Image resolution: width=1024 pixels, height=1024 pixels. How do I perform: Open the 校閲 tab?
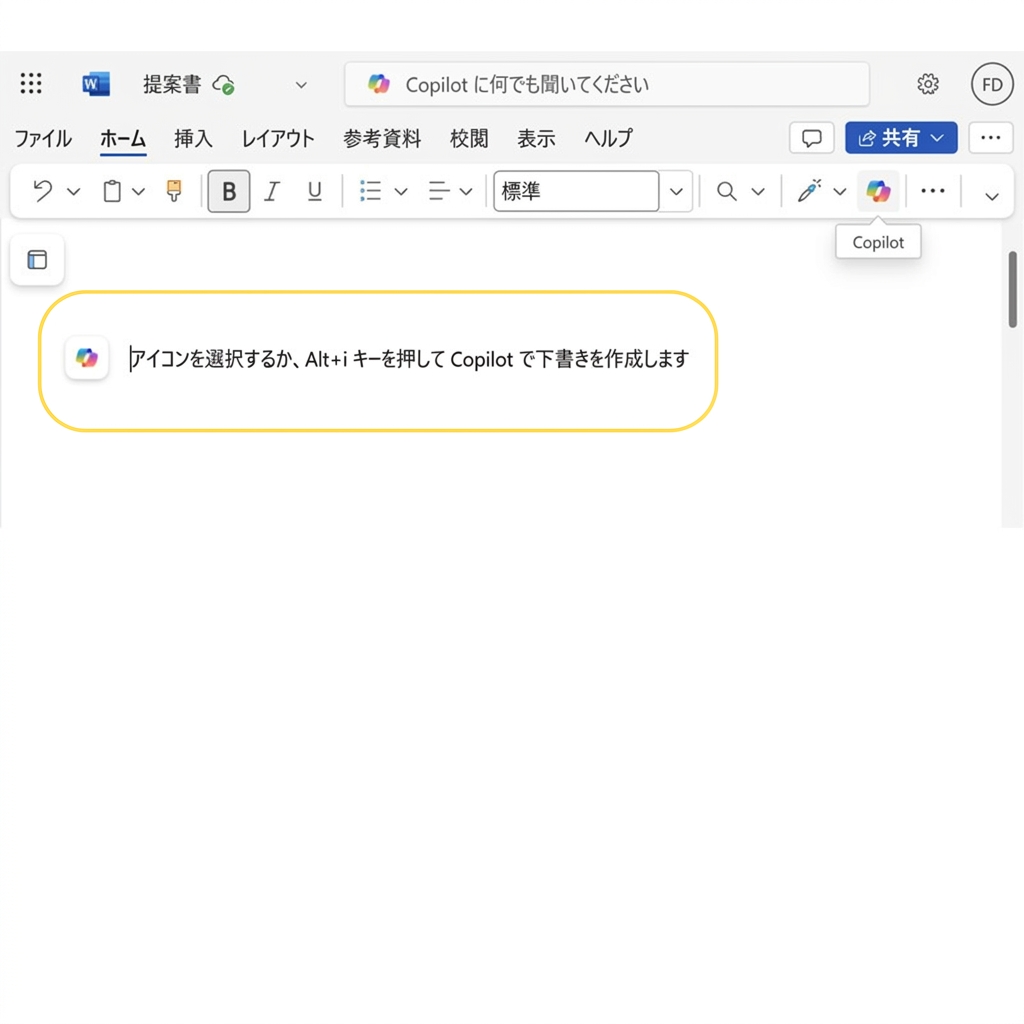(469, 138)
